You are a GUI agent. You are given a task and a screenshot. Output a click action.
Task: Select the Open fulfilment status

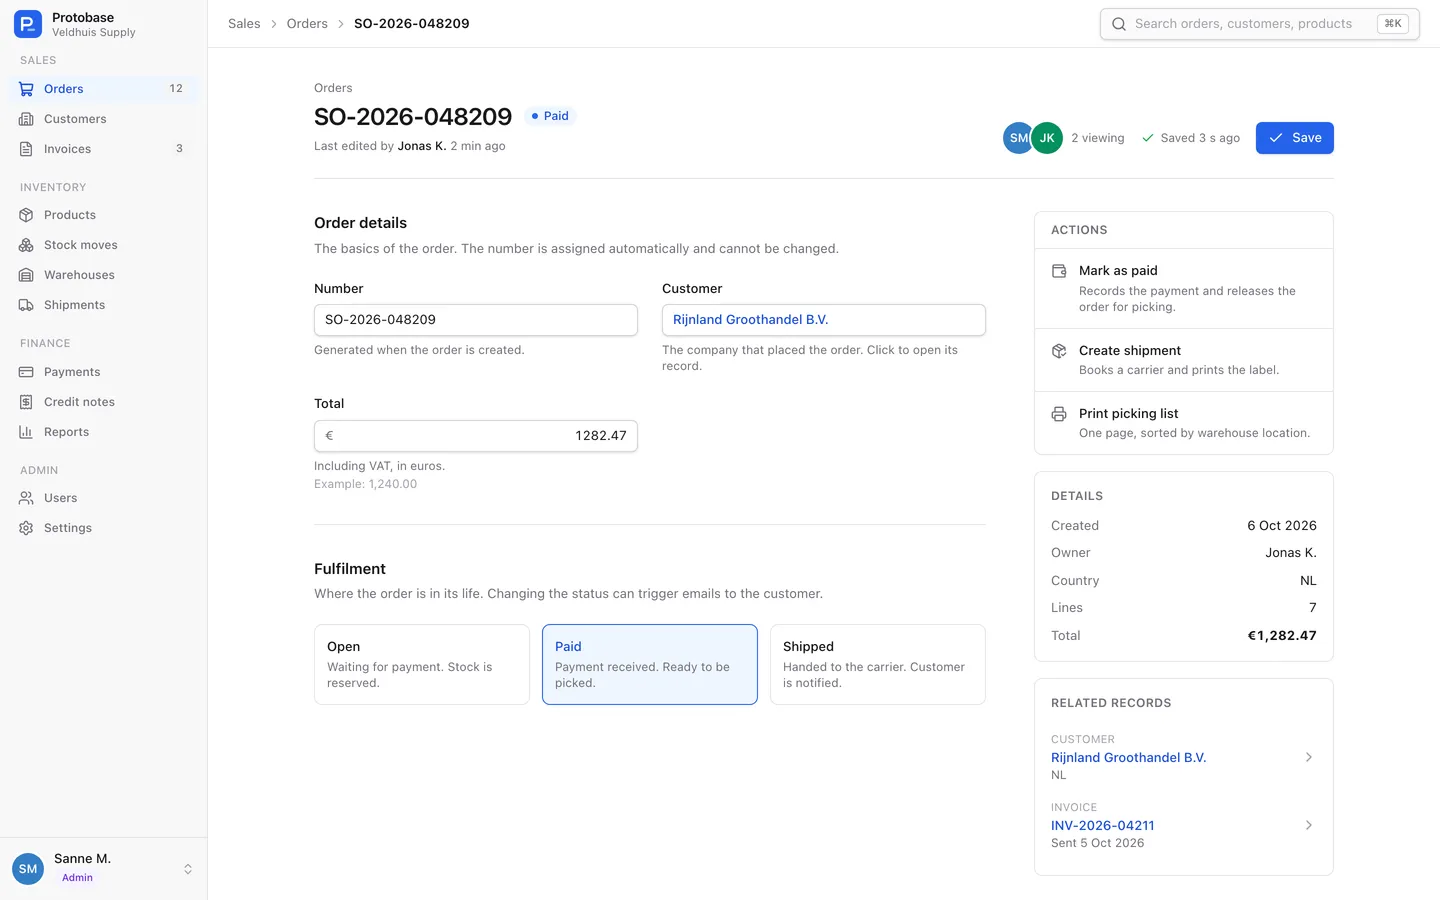pyautogui.click(x=422, y=665)
